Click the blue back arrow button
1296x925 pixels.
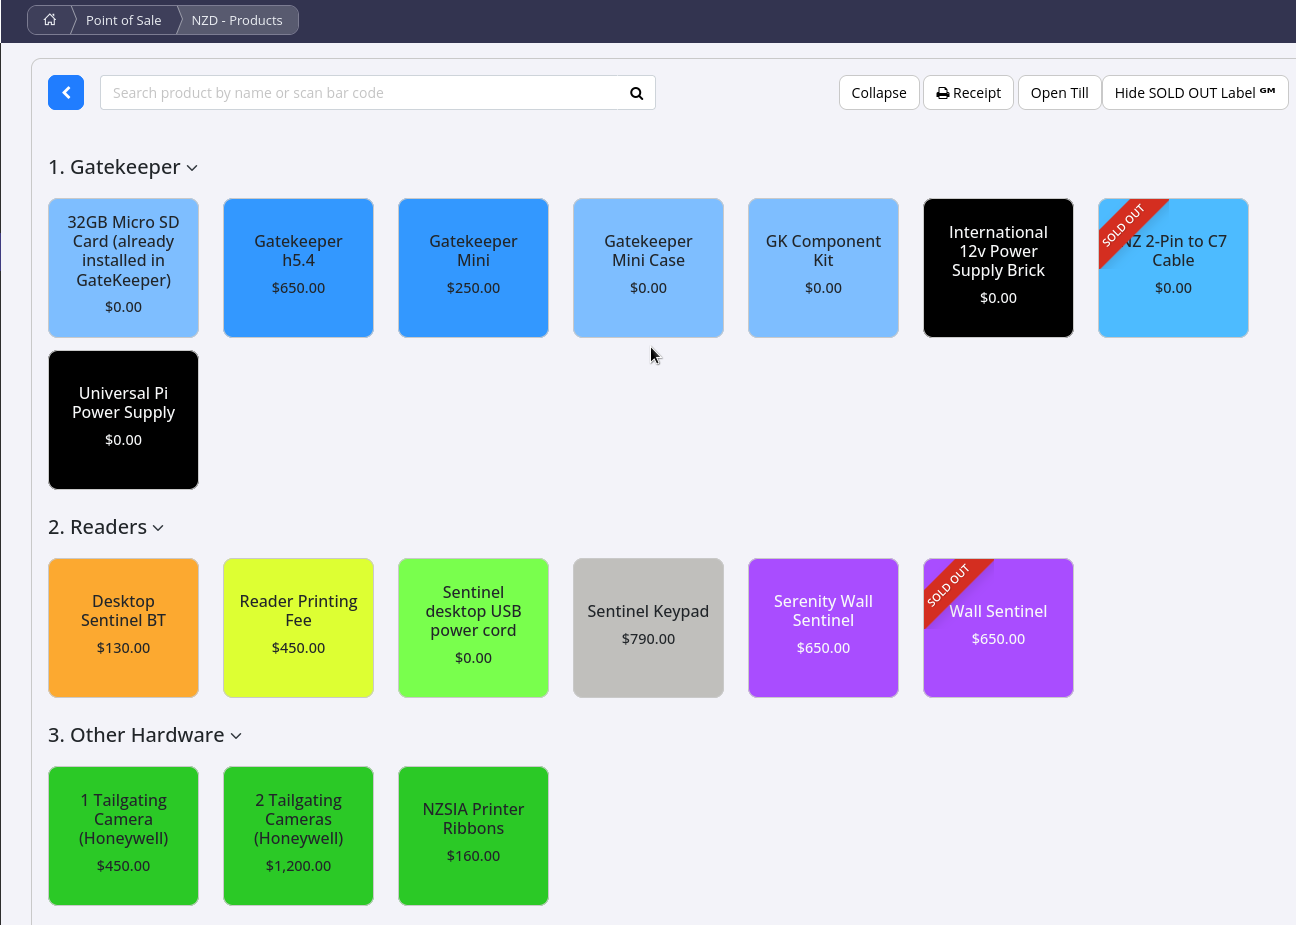click(x=66, y=93)
